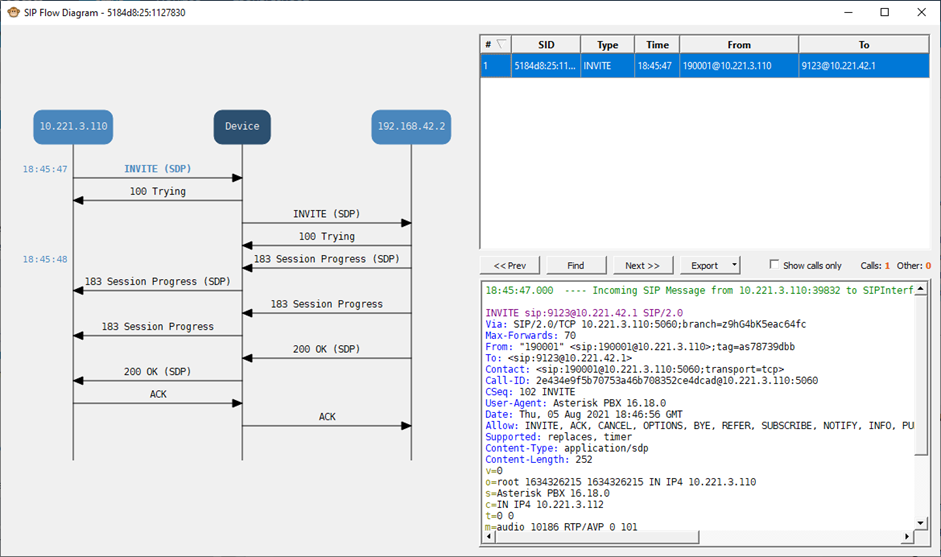Image resolution: width=941 pixels, height=557 pixels.
Task: Click the first 200 OK (SDP) message
Action: tap(326, 350)
